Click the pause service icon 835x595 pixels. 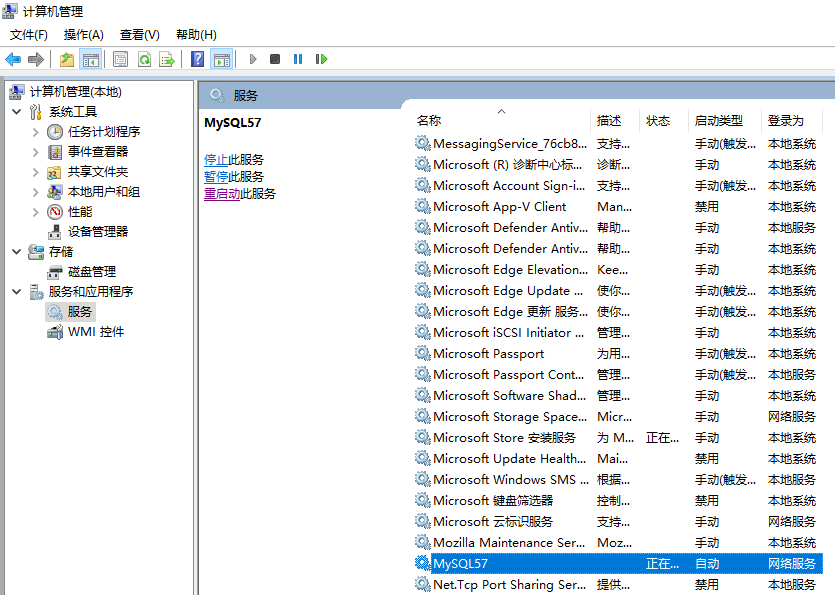point(298,59)
